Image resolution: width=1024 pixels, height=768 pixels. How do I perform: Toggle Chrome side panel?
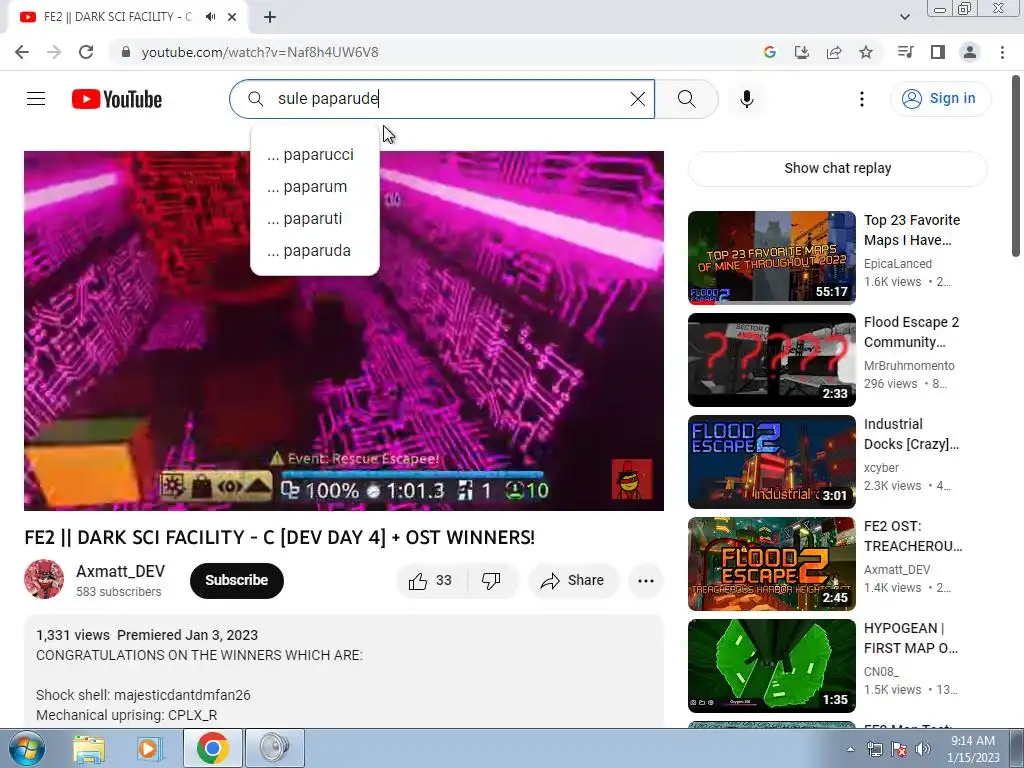[x=938, y=52]
